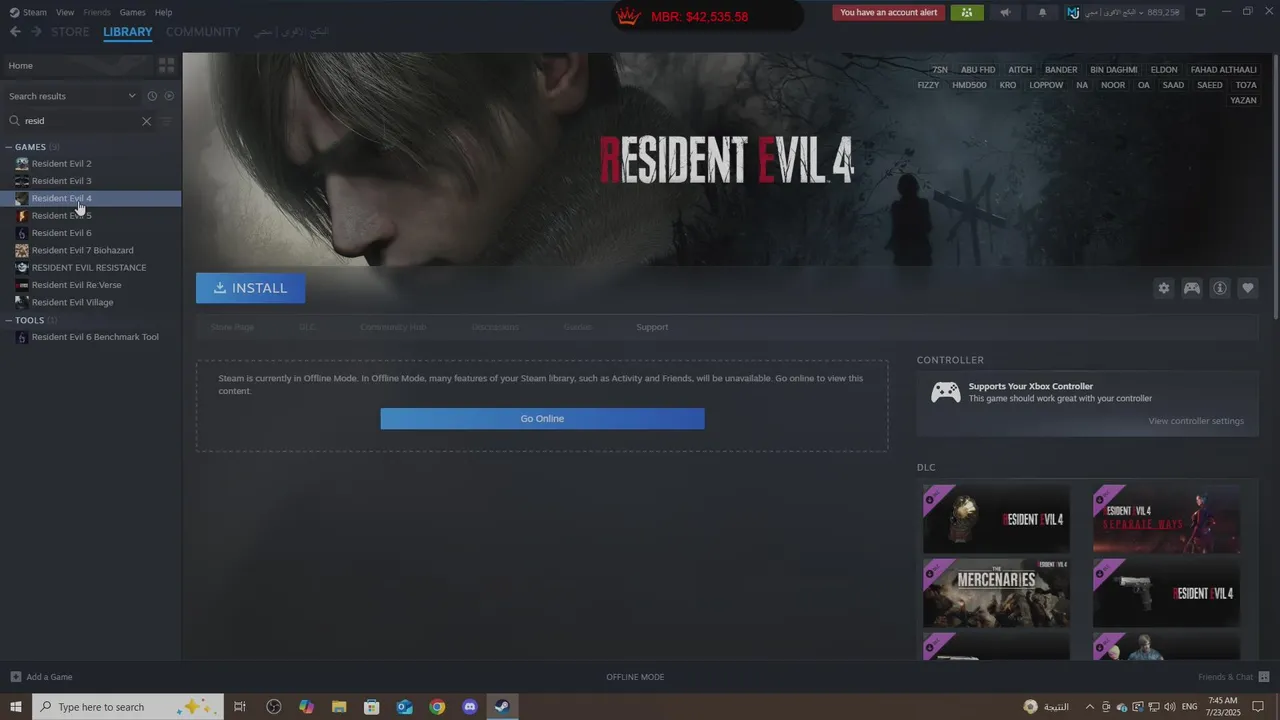Clear the library search text
Image resolution: width=1280 pixels, height=720 pixels.
(x=146, y=121)
